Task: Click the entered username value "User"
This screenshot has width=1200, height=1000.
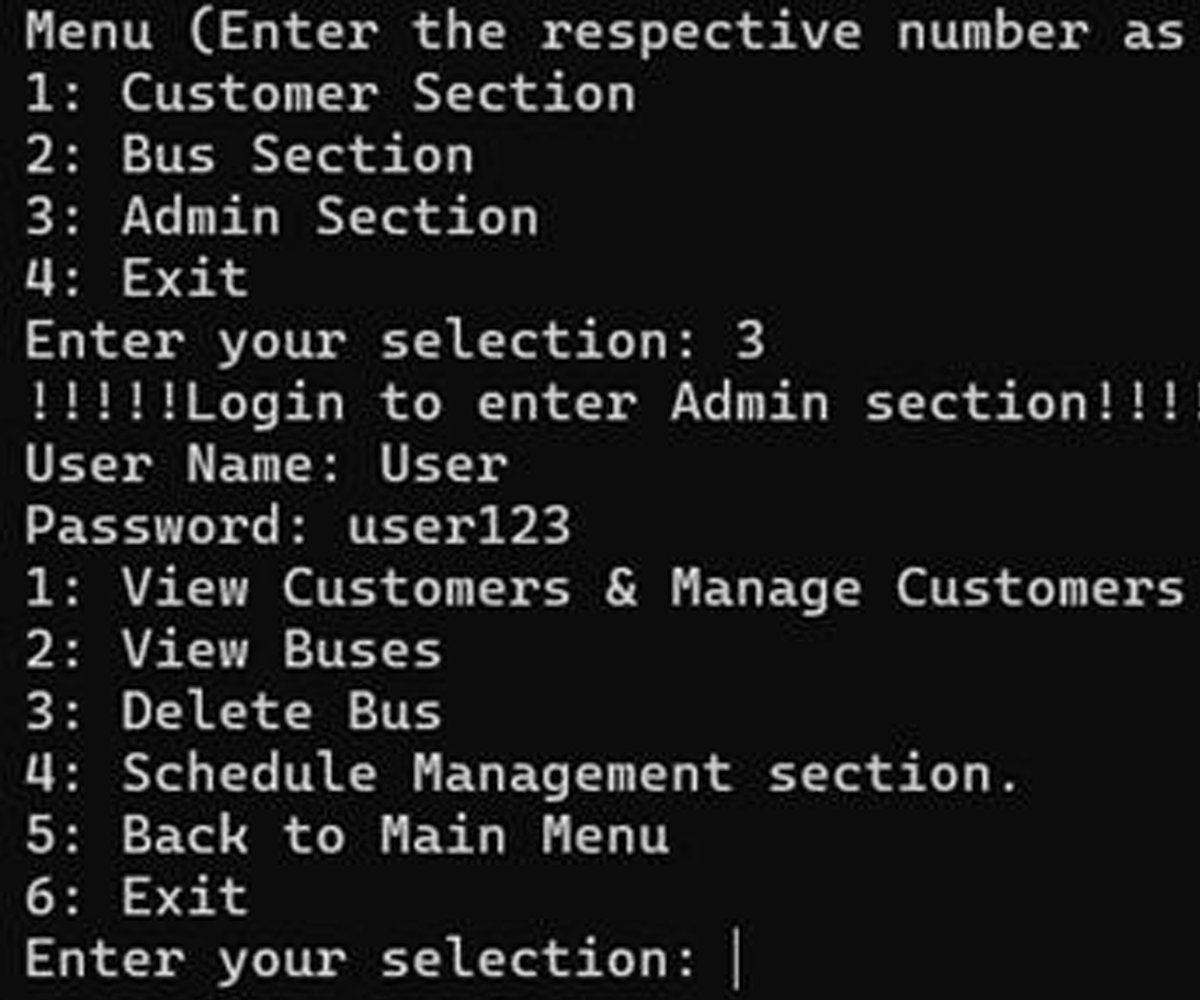Action: click(443, 465)
